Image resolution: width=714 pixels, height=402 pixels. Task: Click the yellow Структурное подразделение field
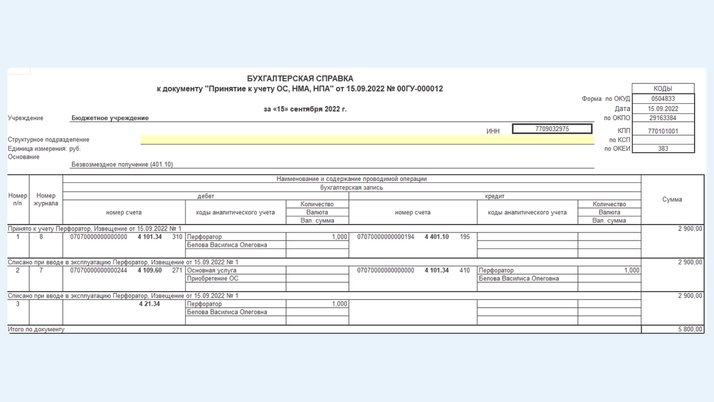coord(367,139)
